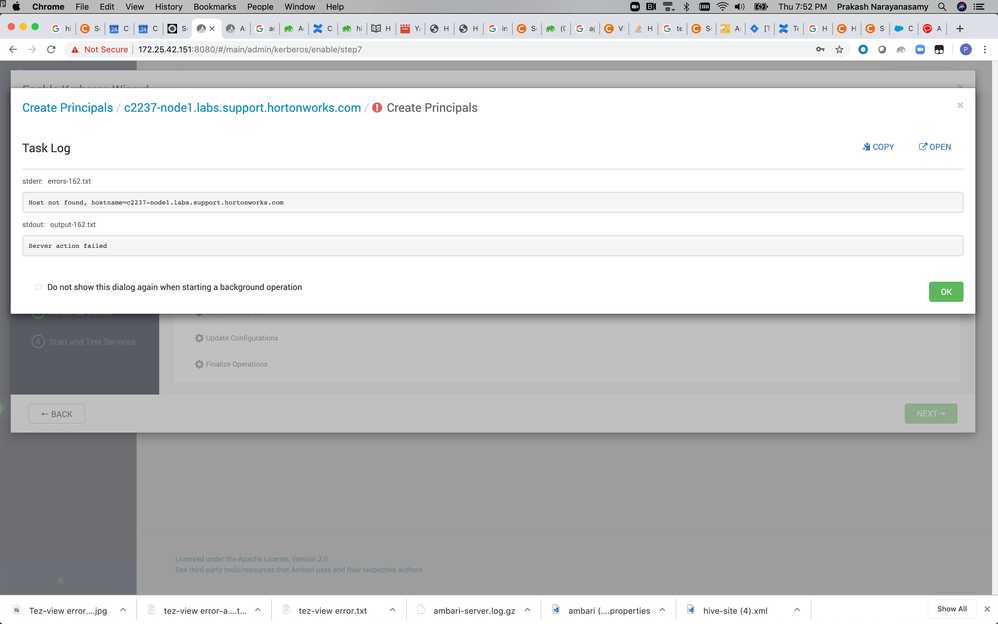Click the Not Secure warning icon
This screenshot has height=624, width=998.
pos(74,50)
